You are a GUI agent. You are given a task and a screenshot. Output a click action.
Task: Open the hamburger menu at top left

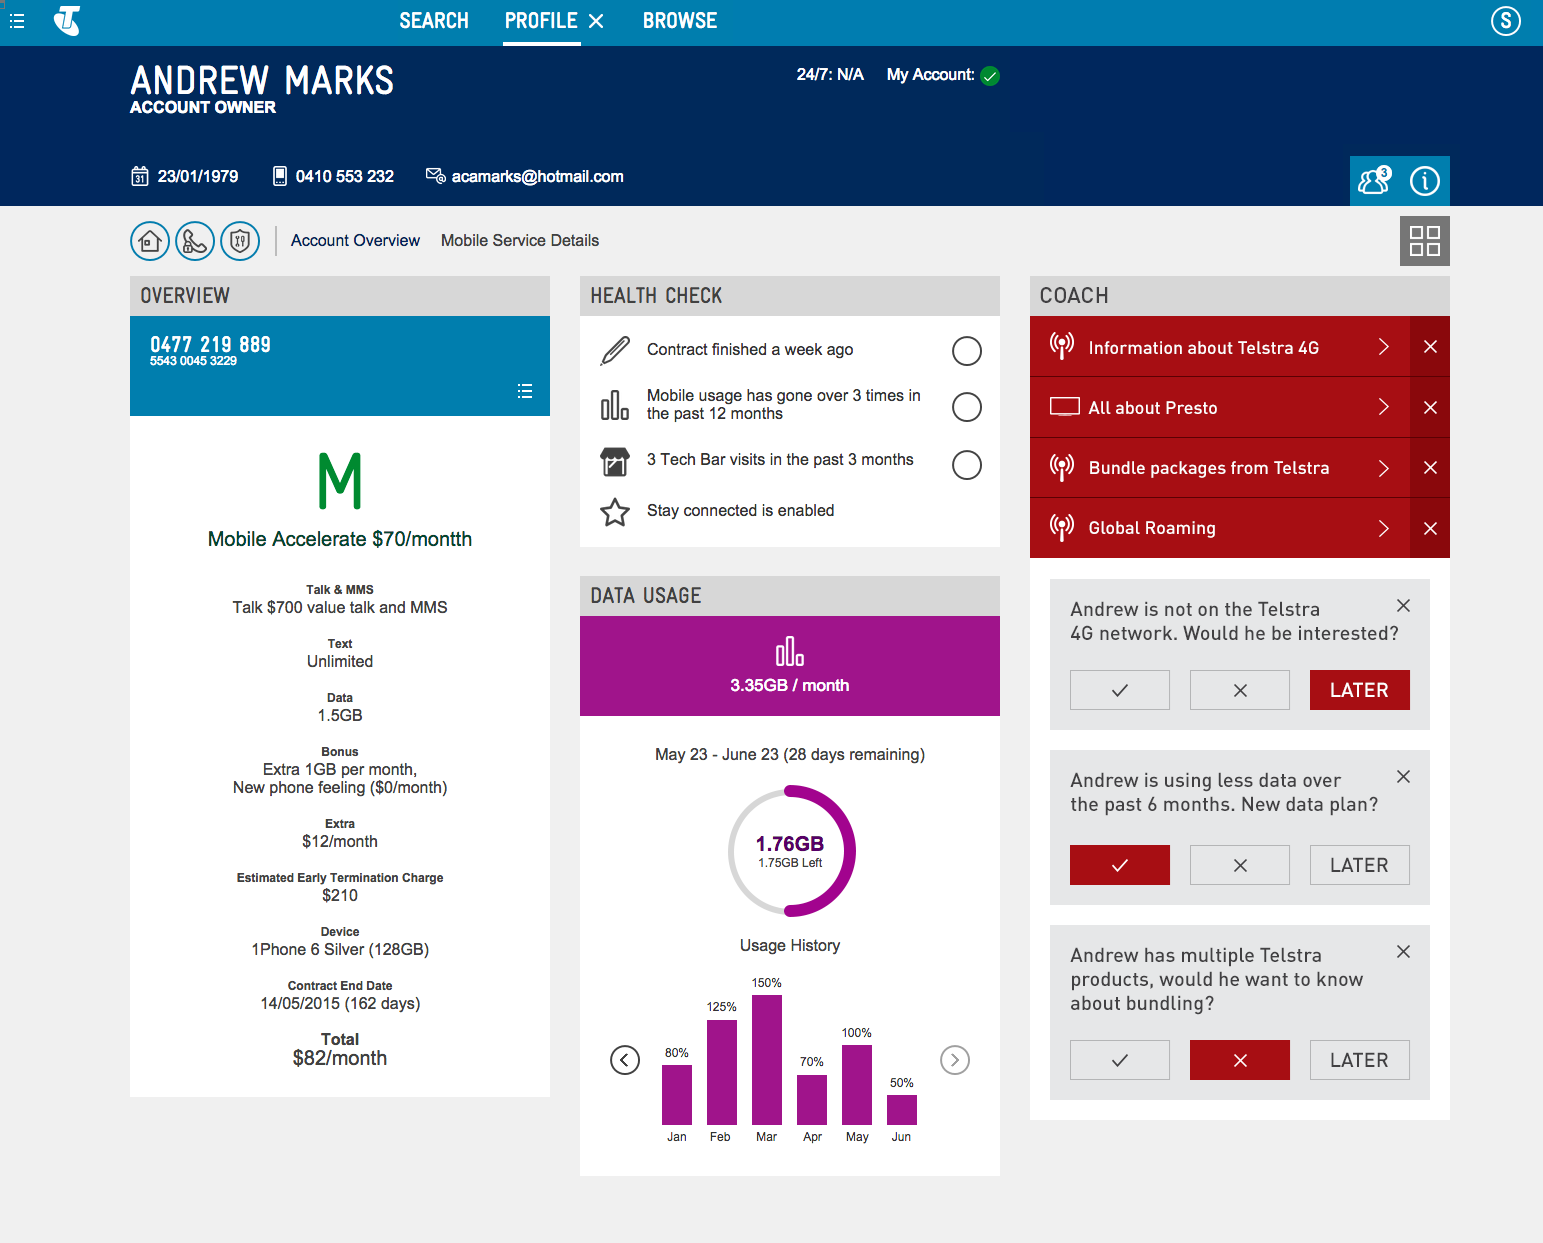pos(17,21)
